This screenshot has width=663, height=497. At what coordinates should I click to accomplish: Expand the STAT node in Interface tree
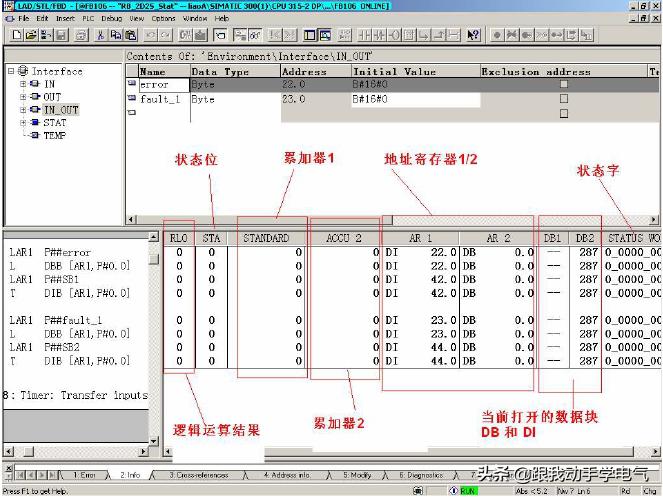click(x=23, y=123)
